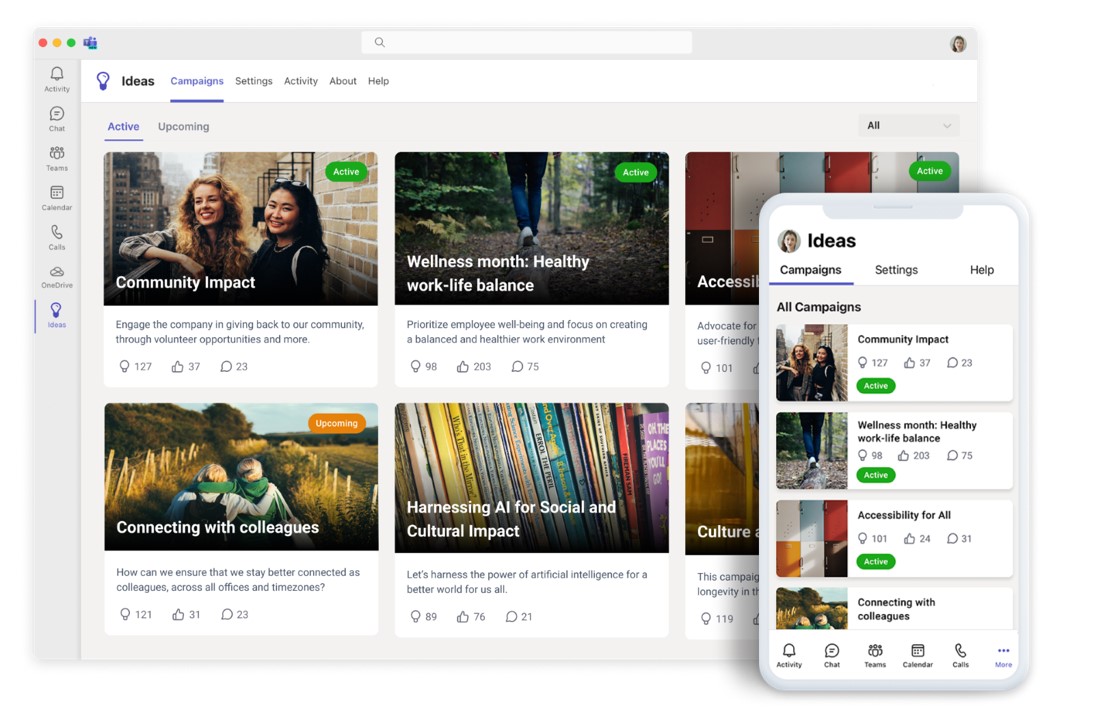Viewport: 1094px width, 720px height.
Task: Click the Teams search bar
Action: (x=527, y=42)
